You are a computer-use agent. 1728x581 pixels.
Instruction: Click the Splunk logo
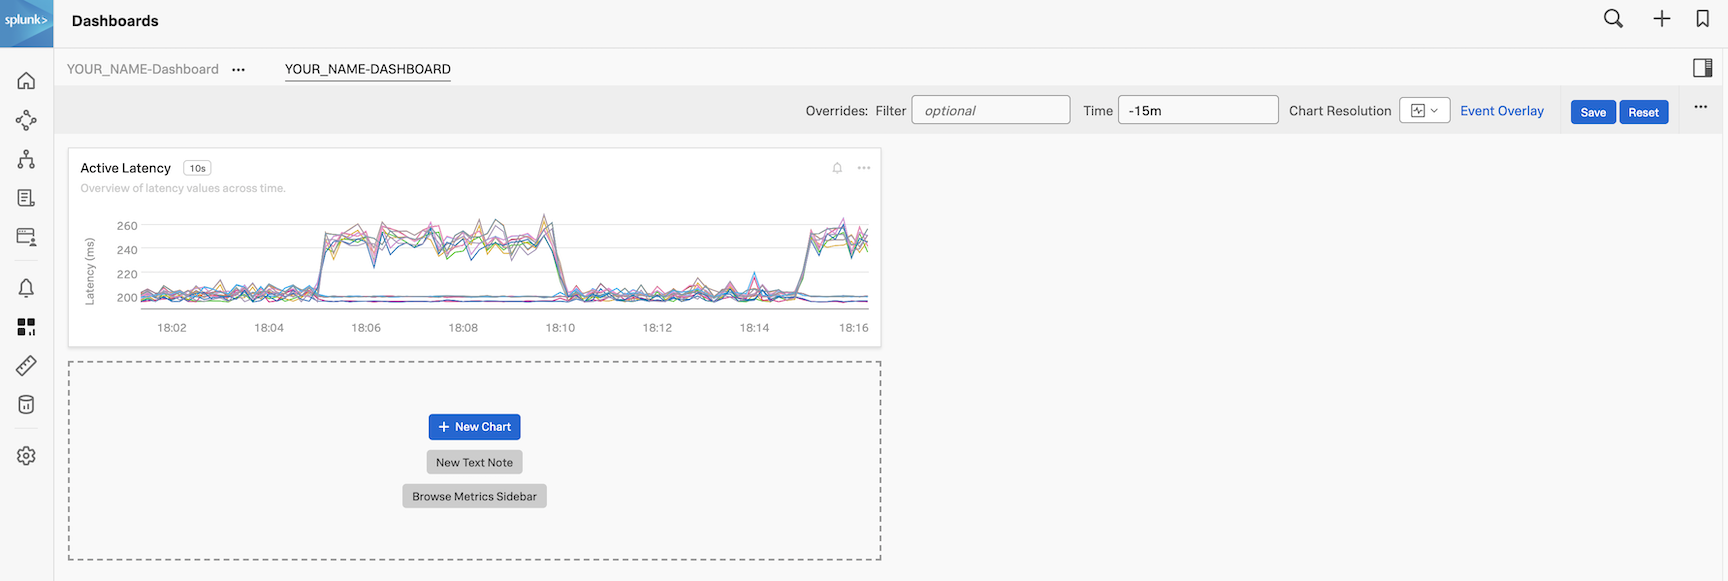(26, 22)
